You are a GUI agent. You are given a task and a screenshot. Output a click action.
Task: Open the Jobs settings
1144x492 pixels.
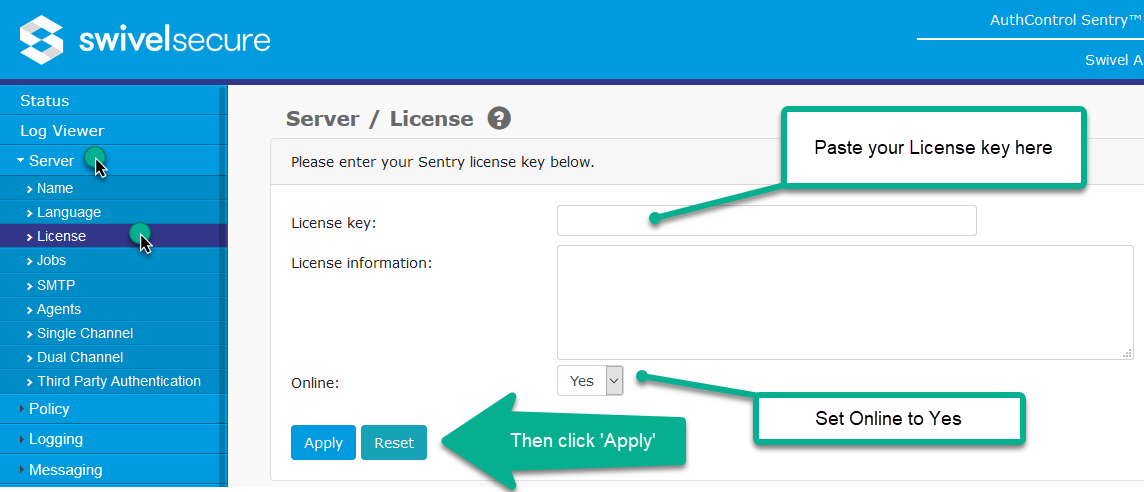[51, 260]
